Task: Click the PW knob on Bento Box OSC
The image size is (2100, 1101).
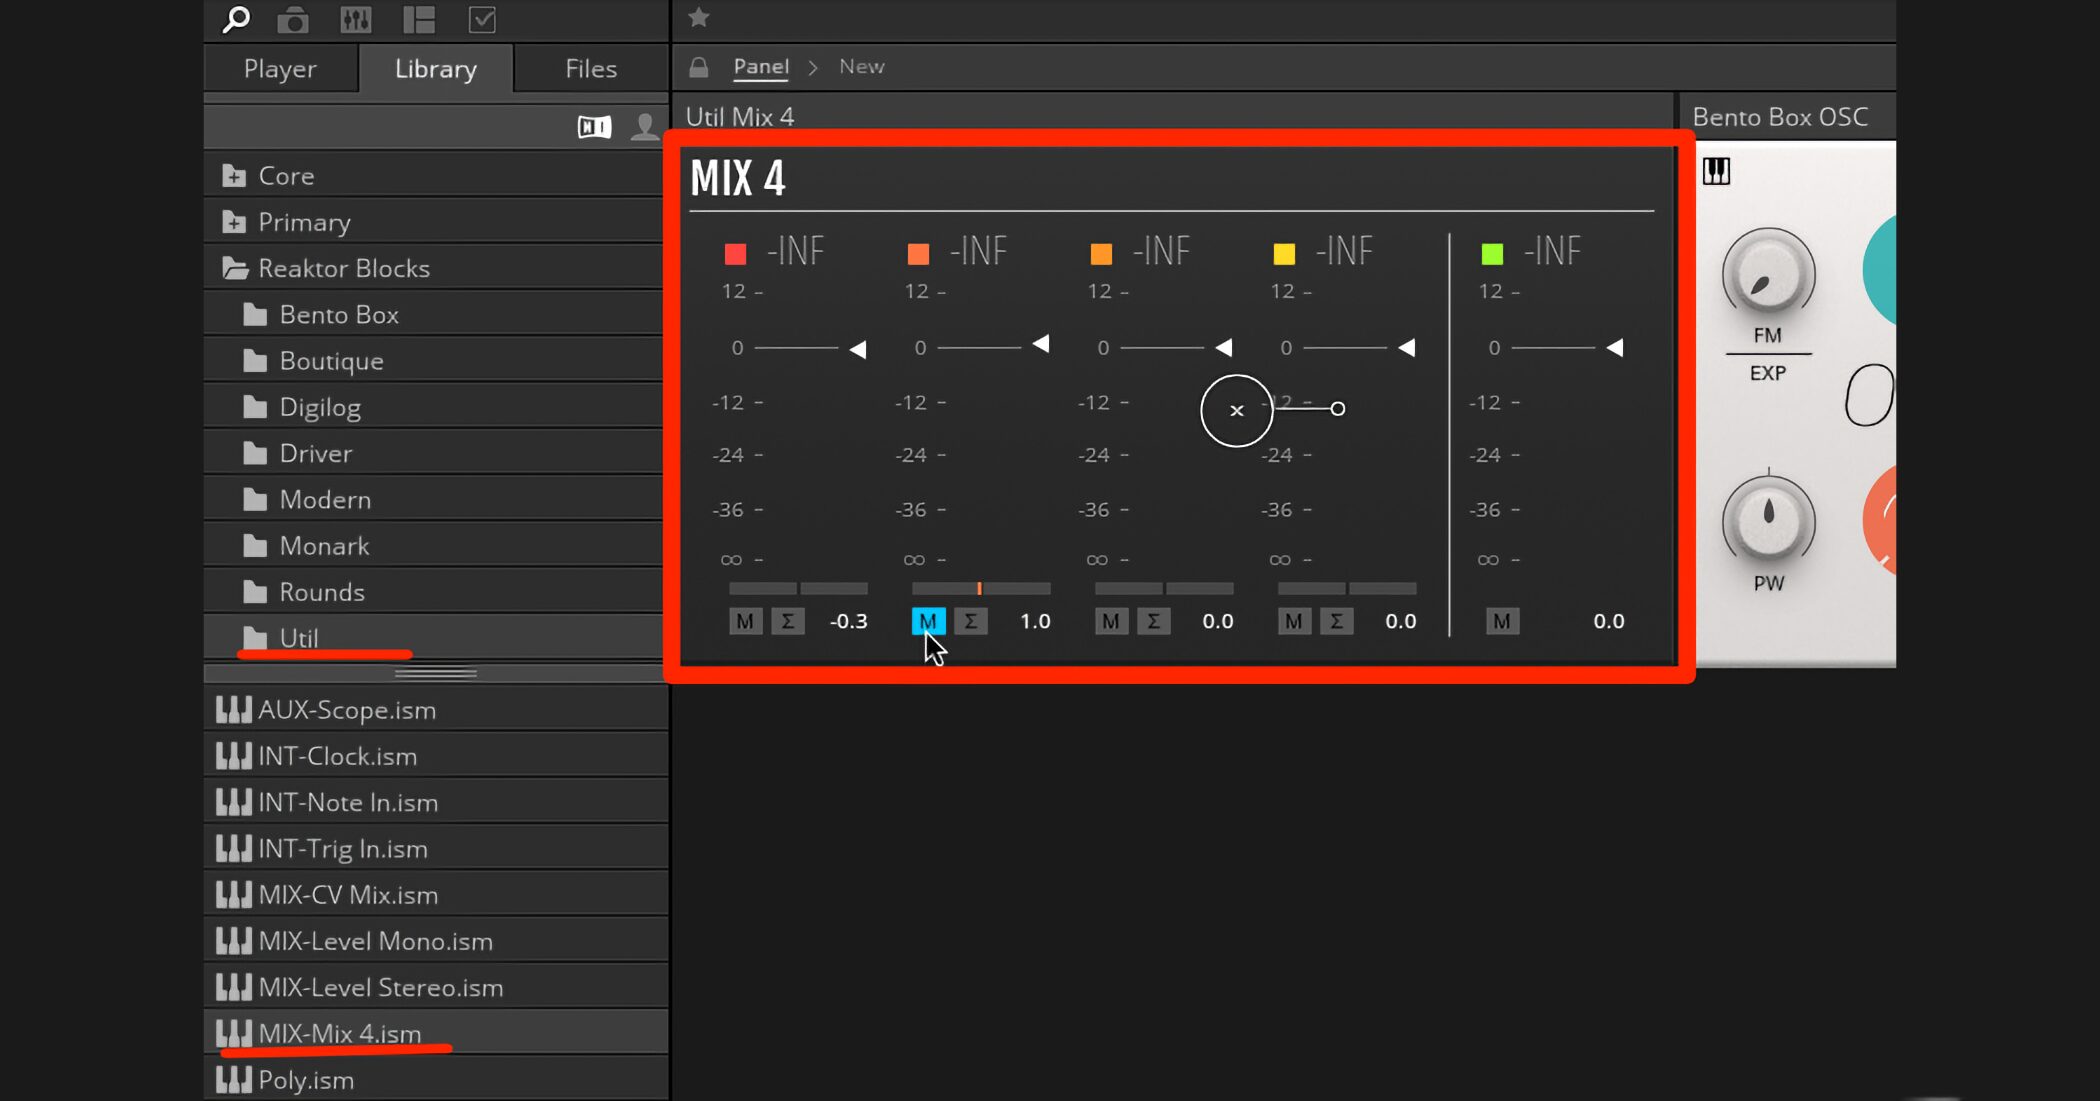Action: coord(1768,521)
